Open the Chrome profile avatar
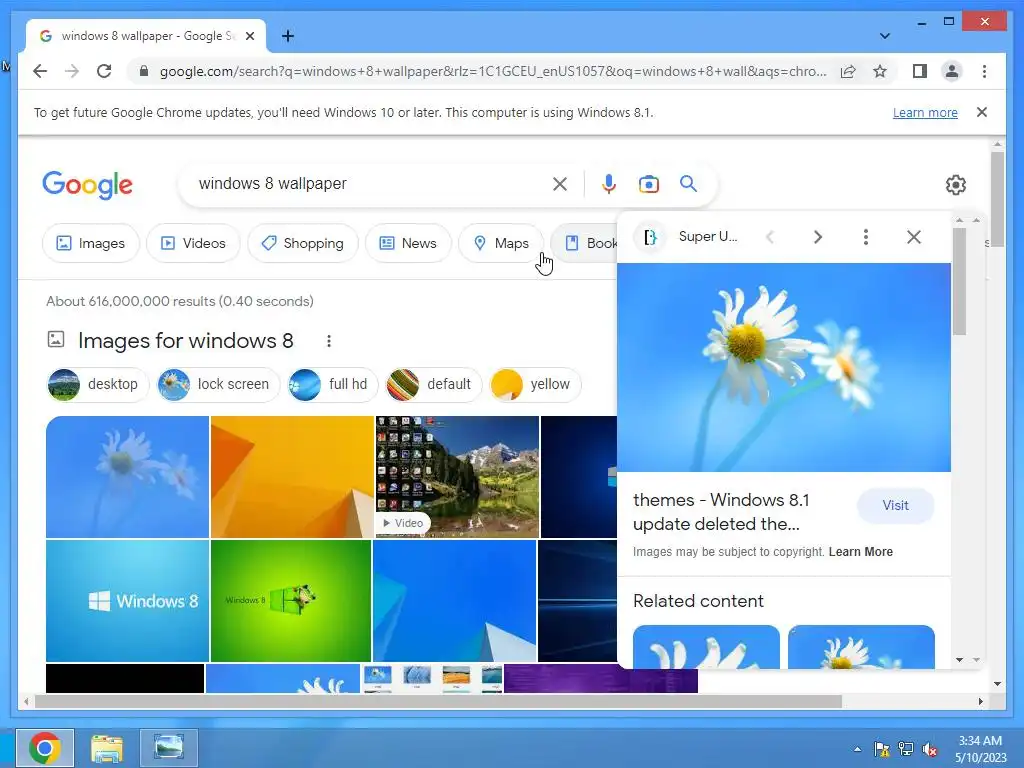 952,71
